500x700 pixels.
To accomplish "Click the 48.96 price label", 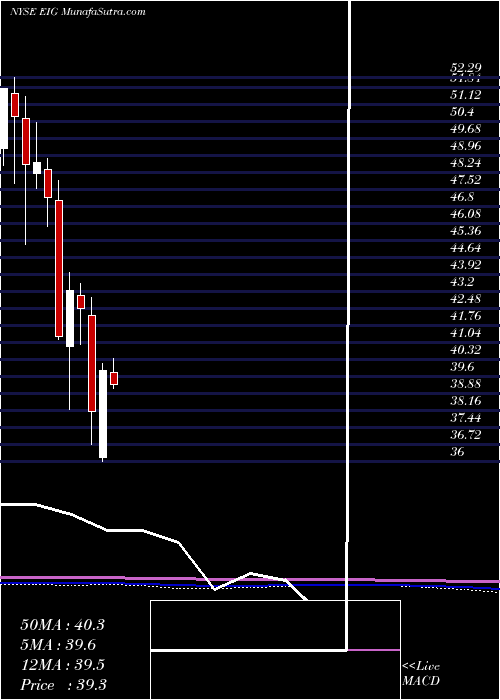I will click(x=466, y=146).
